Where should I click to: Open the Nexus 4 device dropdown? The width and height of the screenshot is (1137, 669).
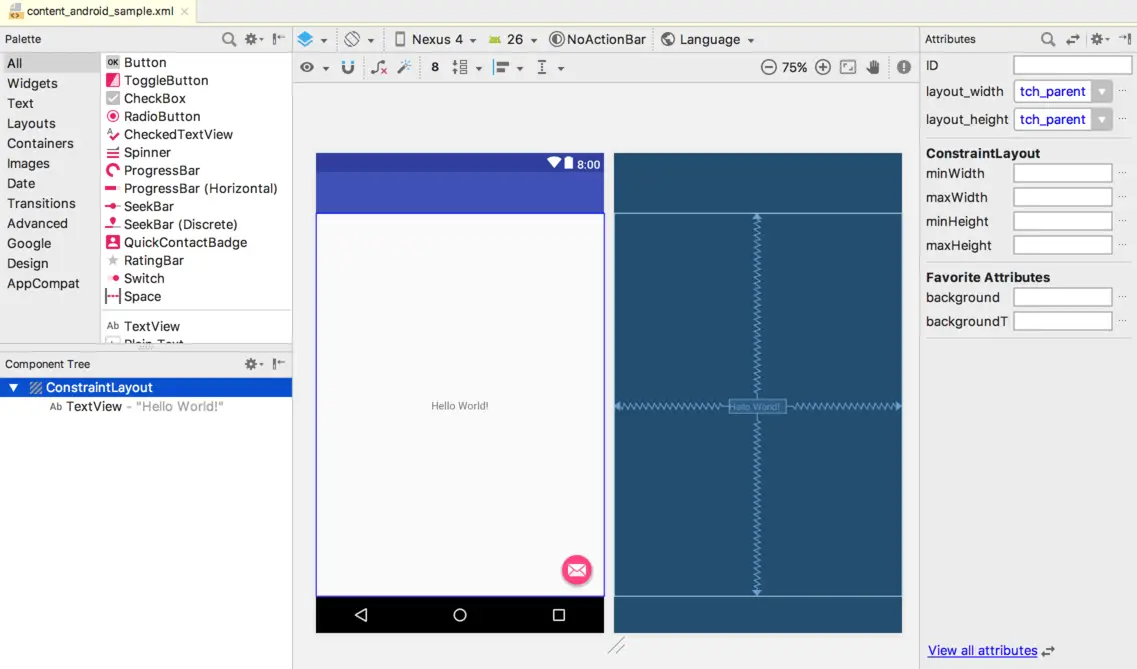431,40
